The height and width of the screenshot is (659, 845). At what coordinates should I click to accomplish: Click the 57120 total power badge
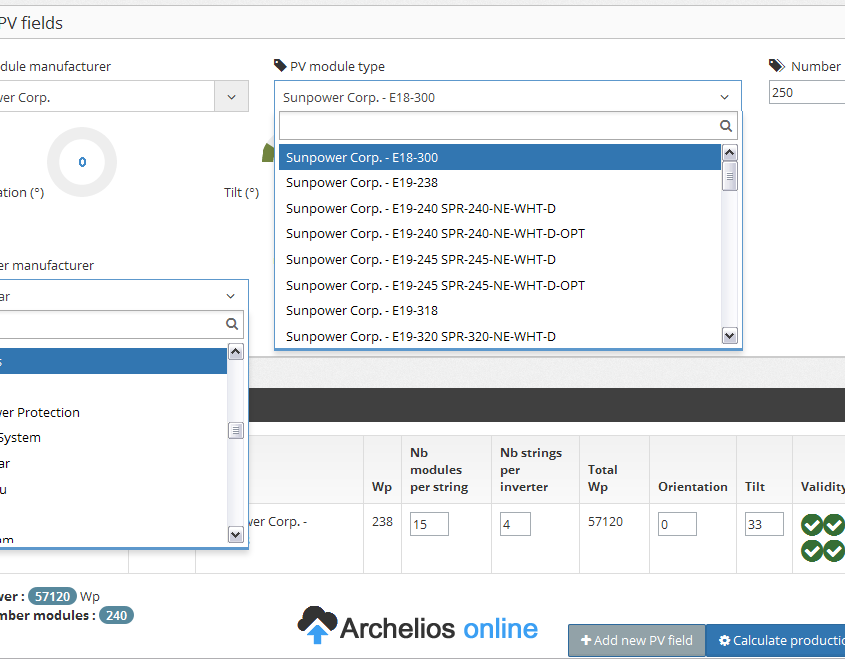[52, 596]
